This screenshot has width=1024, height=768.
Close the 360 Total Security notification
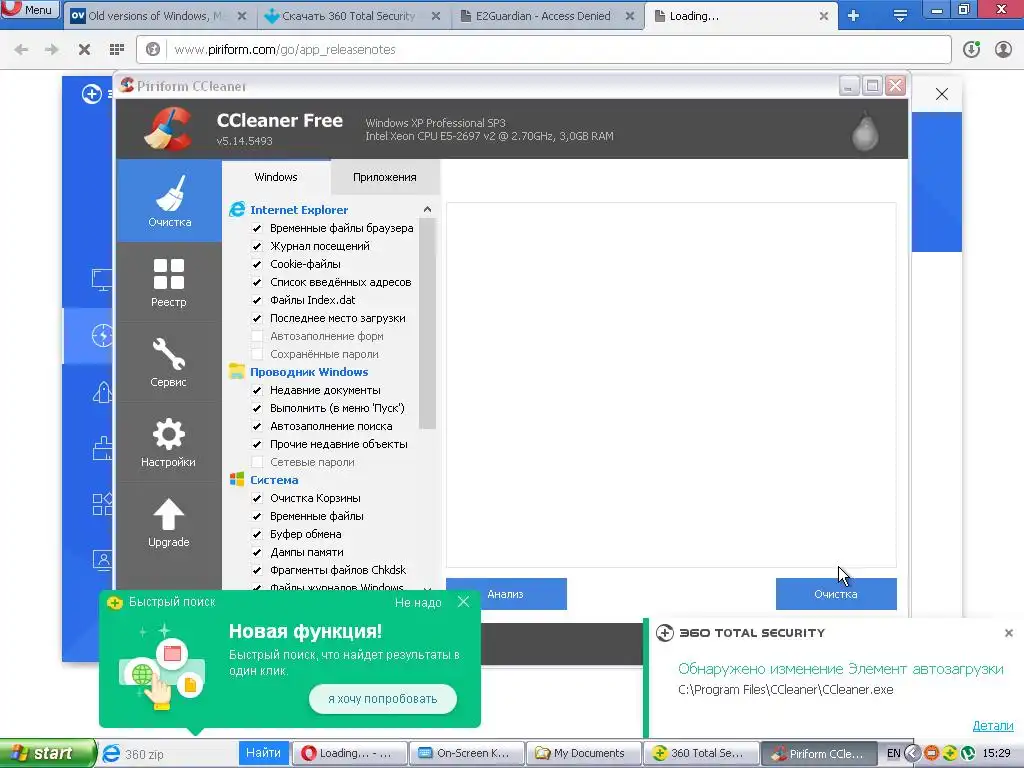[1008, 633]
